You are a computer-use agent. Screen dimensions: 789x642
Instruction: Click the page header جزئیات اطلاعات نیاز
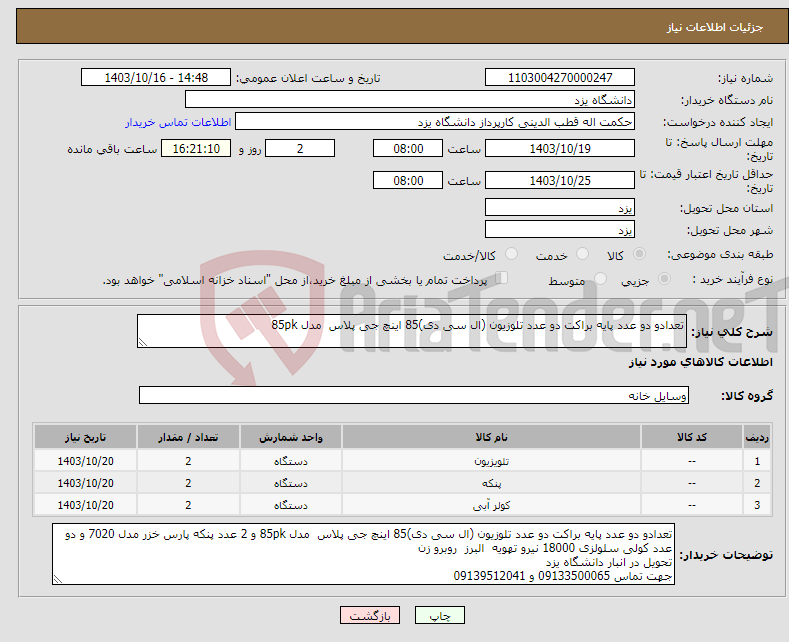715,27
